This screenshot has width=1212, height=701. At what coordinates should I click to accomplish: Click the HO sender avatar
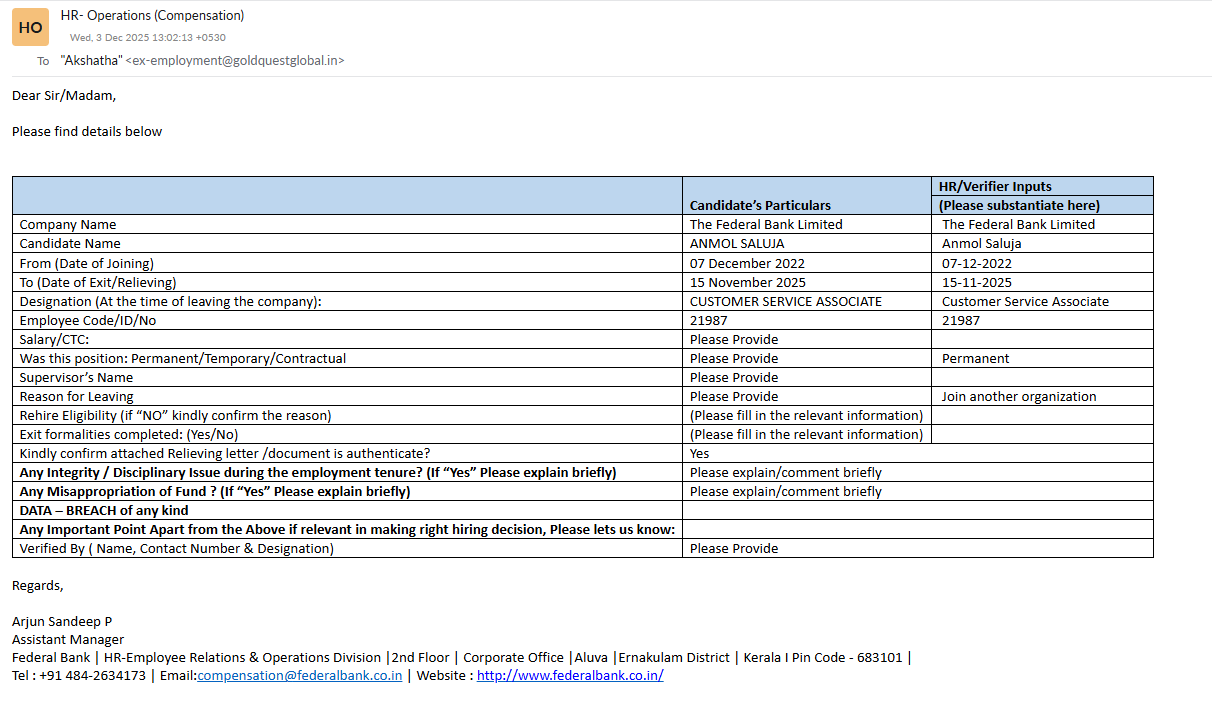click(30, 28)
